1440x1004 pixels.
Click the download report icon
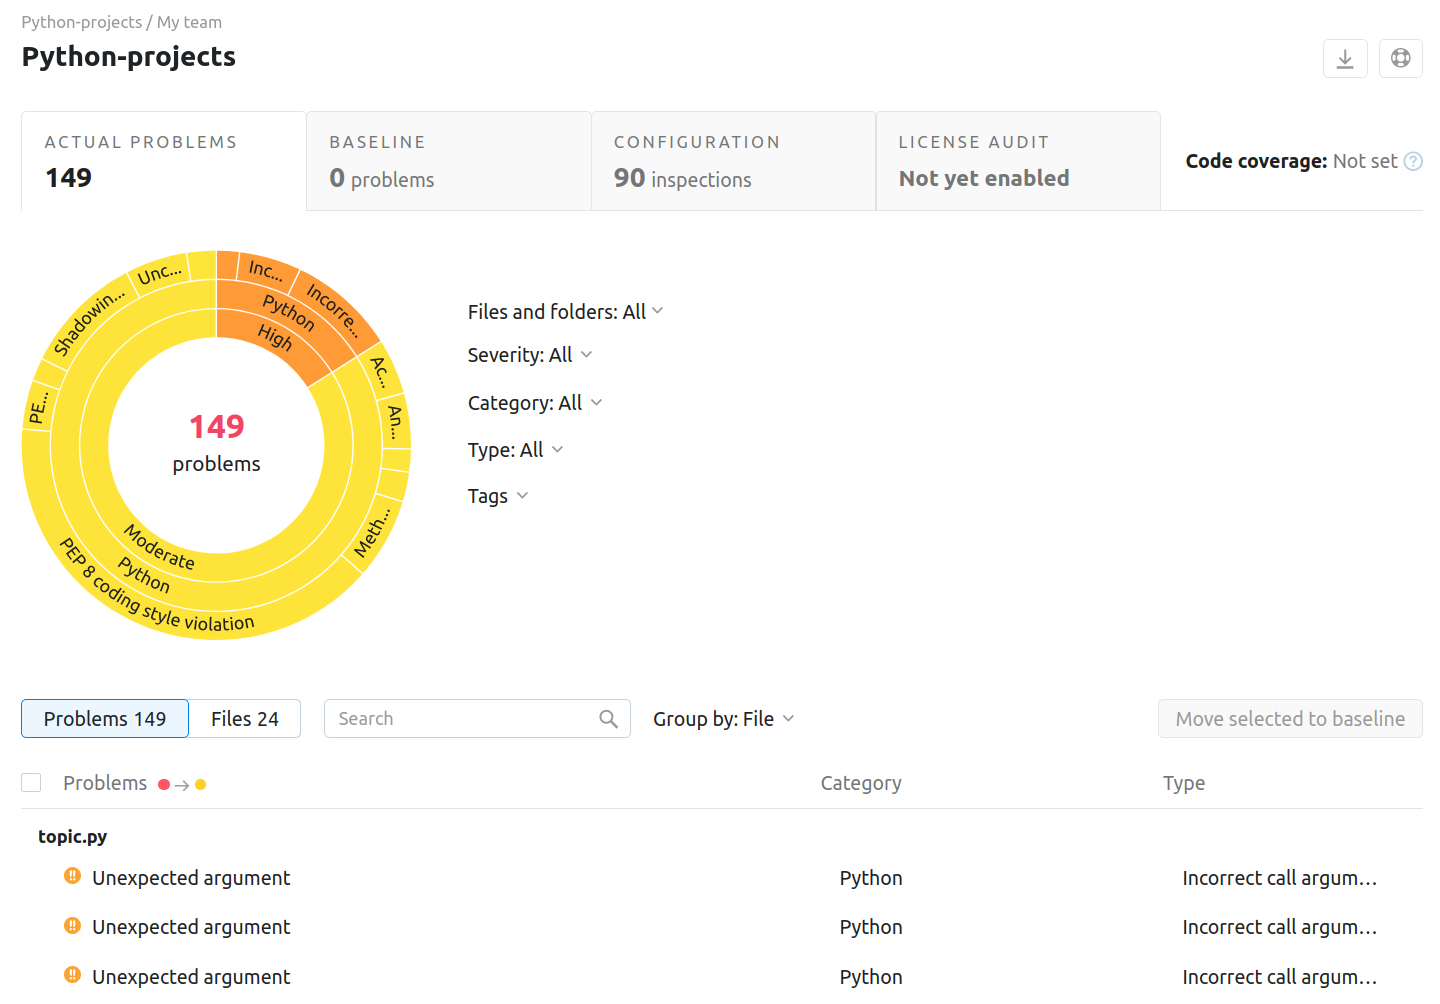coord(1345,59)
